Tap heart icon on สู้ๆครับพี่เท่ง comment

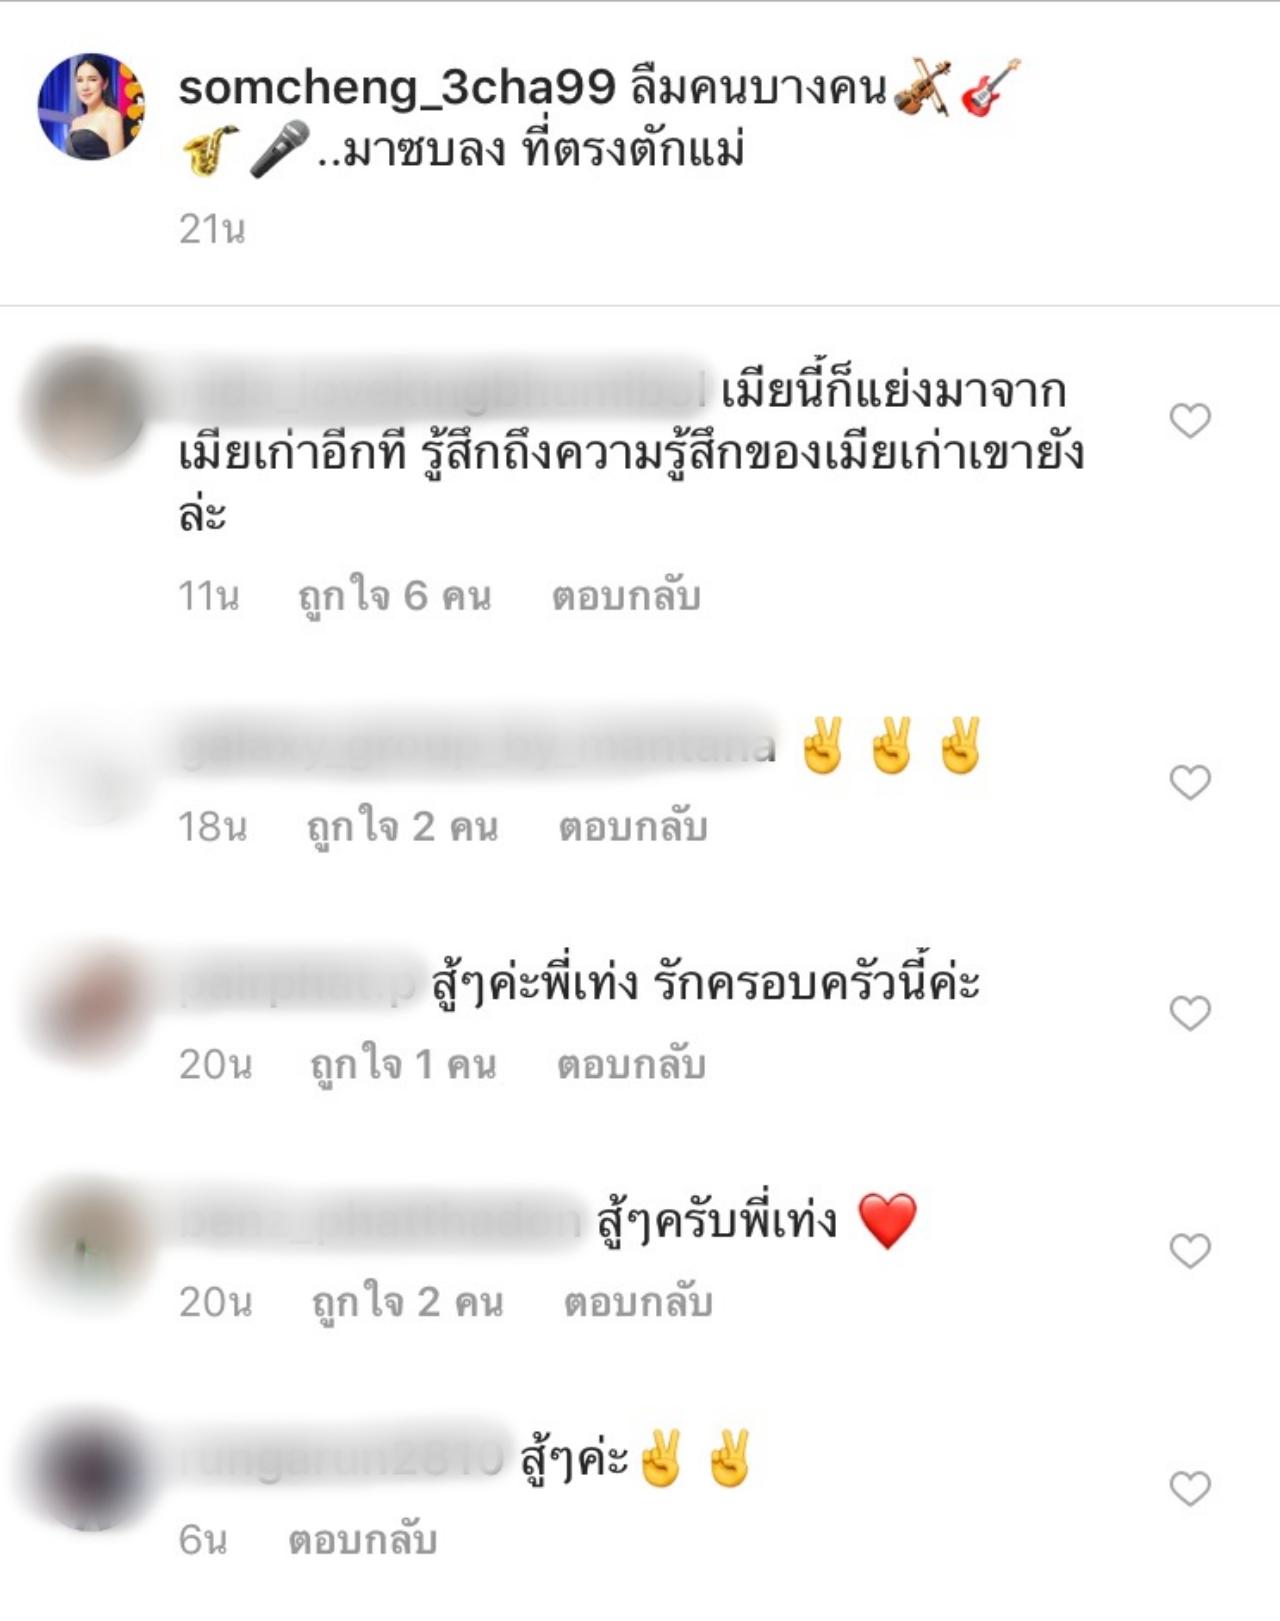1190,1250
